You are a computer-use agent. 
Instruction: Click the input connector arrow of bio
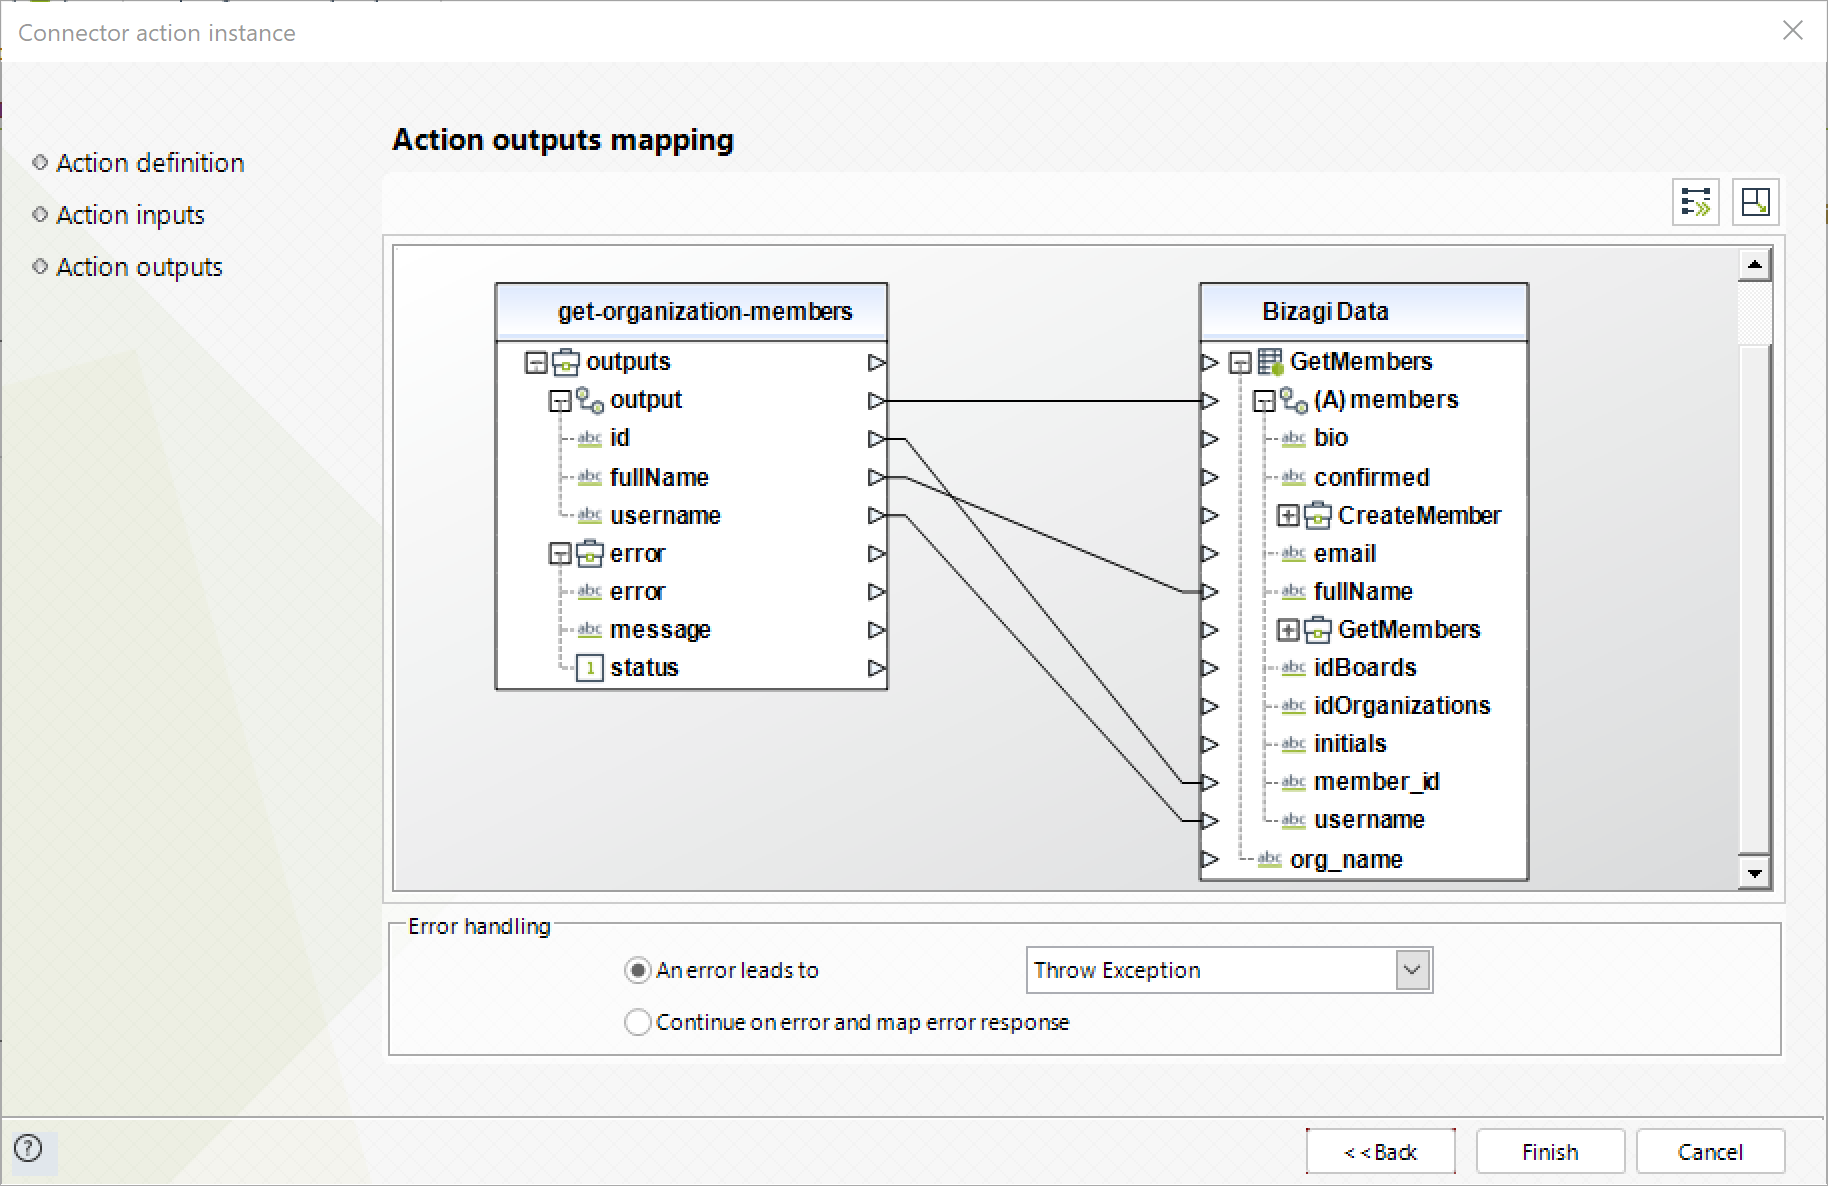point(1210,439)
